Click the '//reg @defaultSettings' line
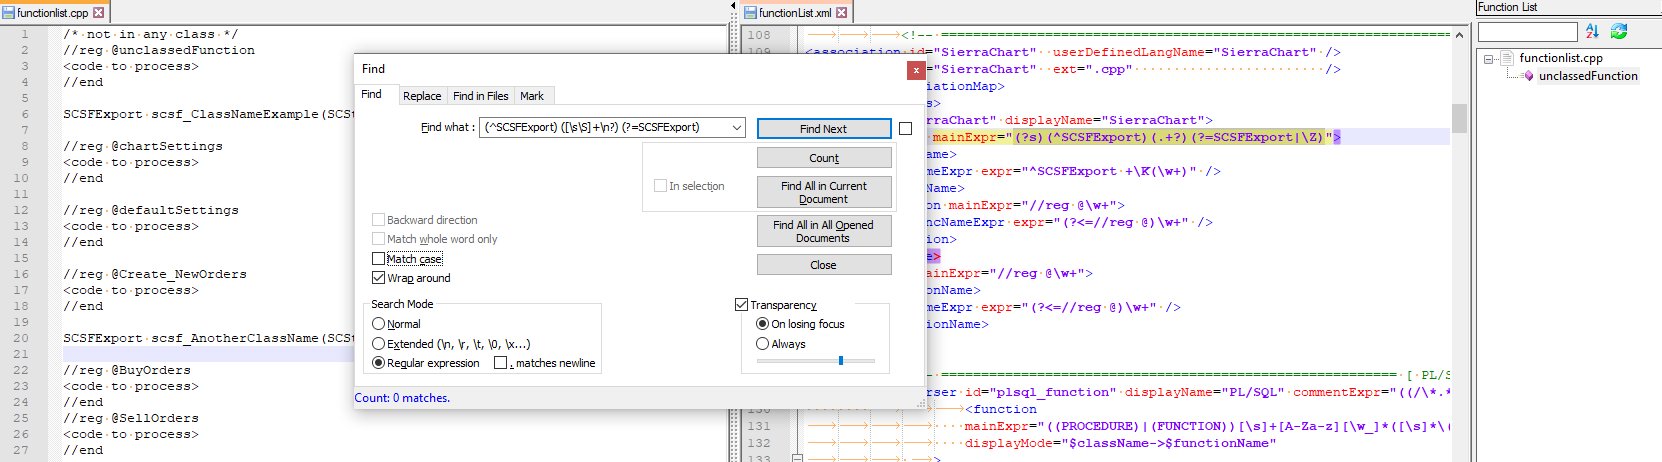The height and width of the screenshot is (462, 1662). [151, 210]
